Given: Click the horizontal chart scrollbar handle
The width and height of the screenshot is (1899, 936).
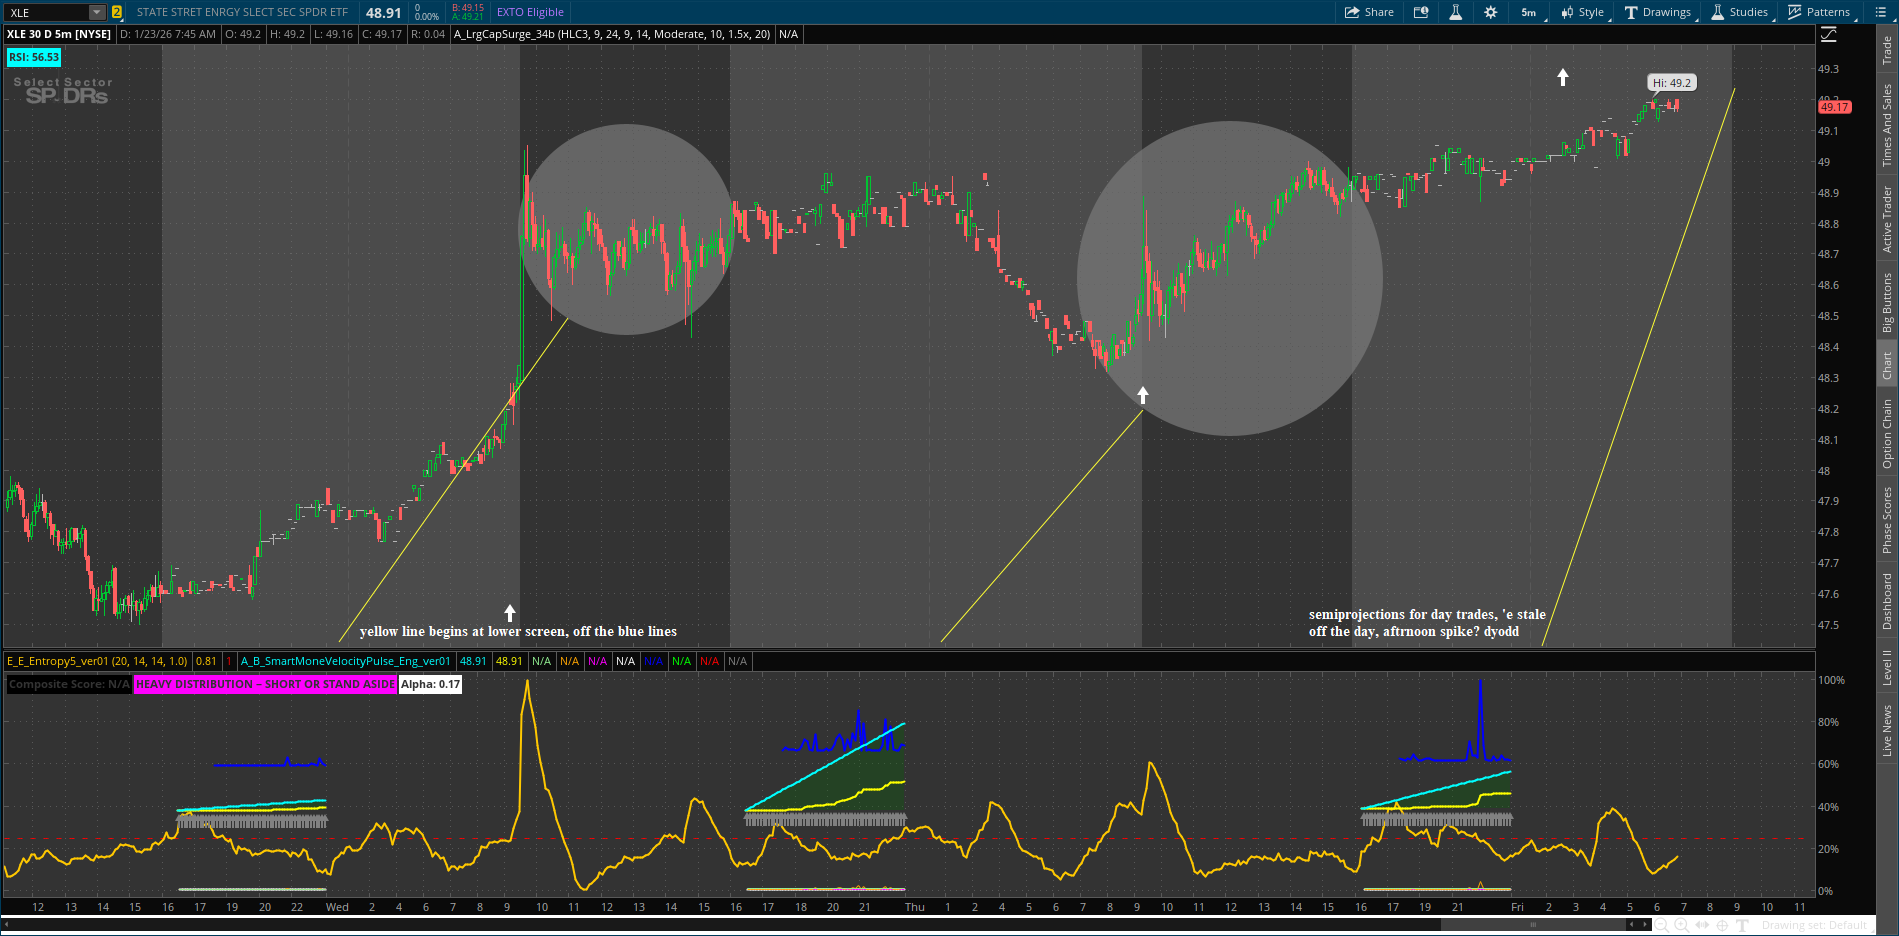Looking at the screenshot, I should tap(1533, 925).
